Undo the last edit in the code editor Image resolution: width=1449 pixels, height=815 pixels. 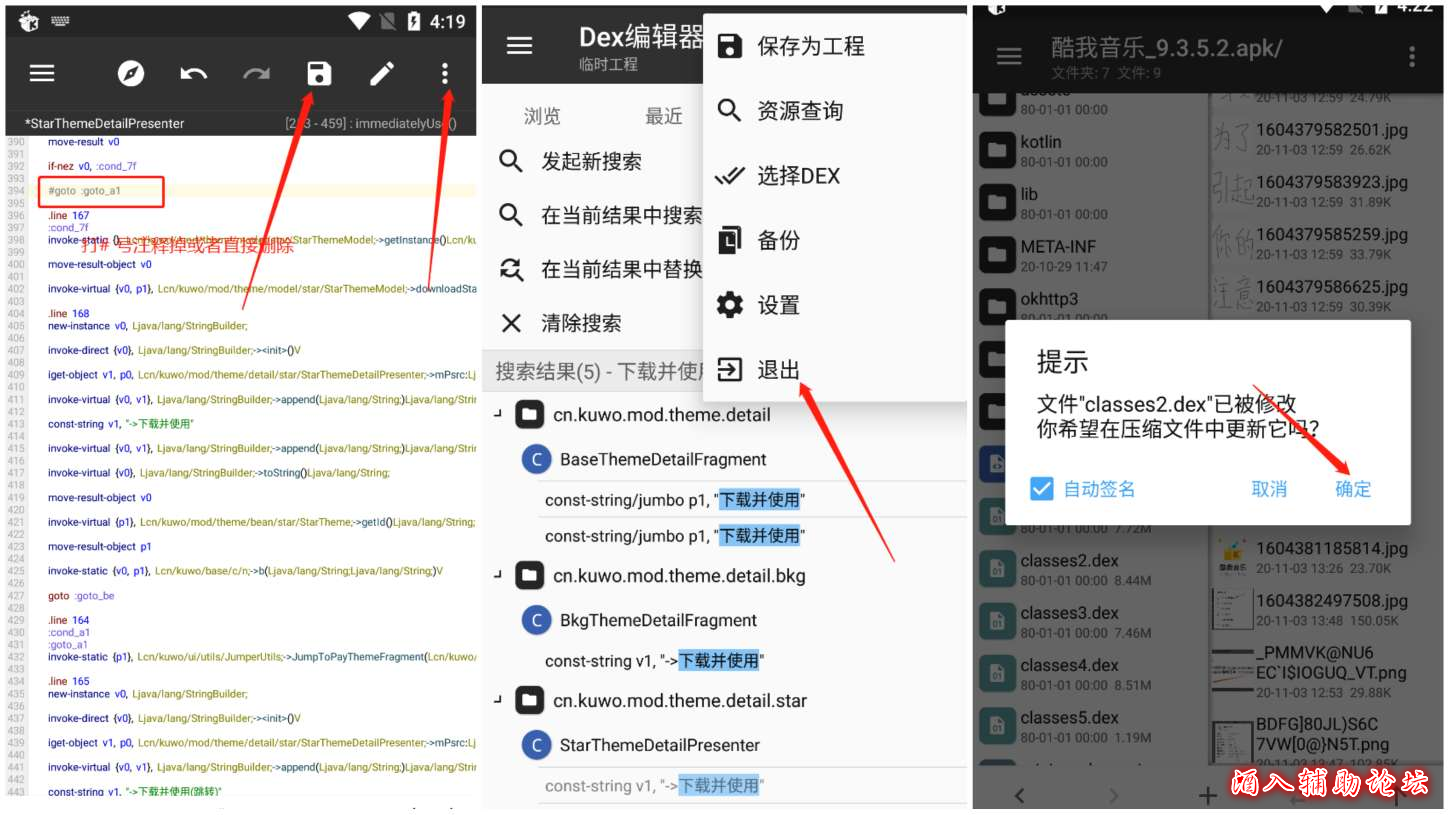point(193,73)
